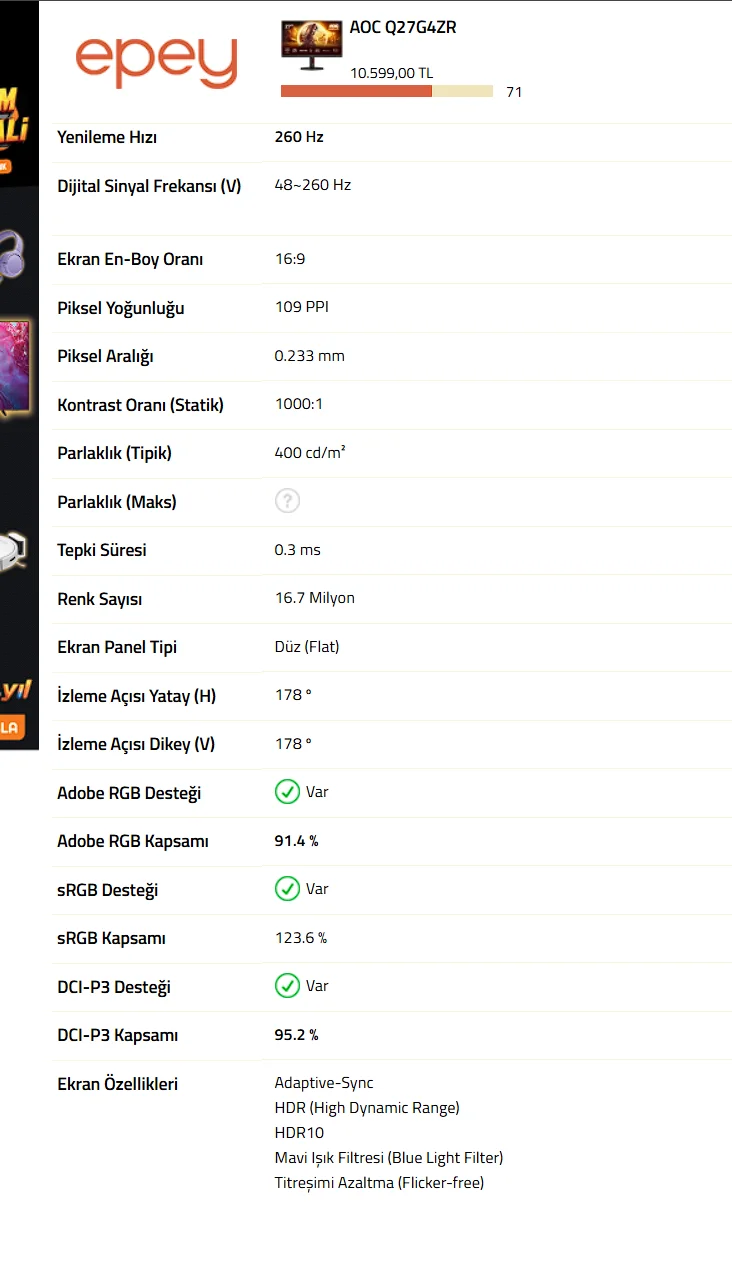Click the 10.599,00 TL price
This screenshot has width=732, height=1265.
(391, 73)
